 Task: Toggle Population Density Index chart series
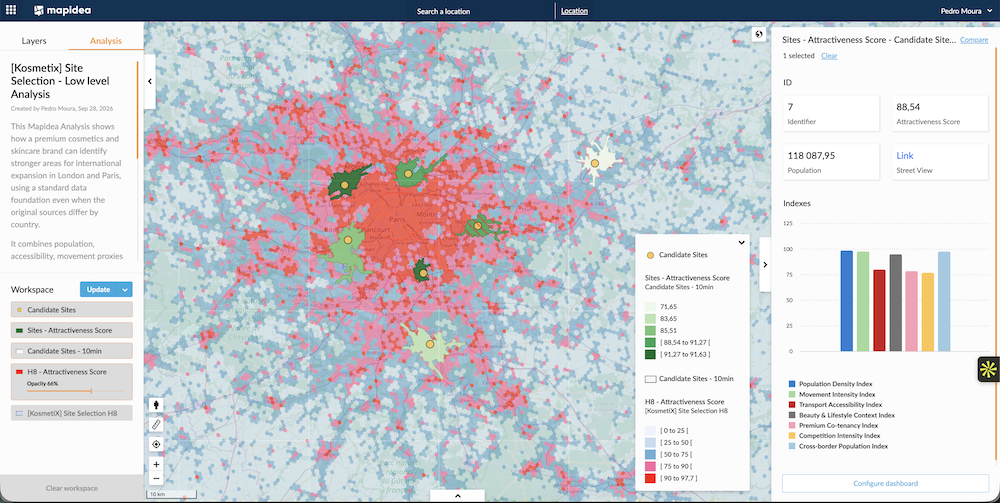tap(830, 384)
